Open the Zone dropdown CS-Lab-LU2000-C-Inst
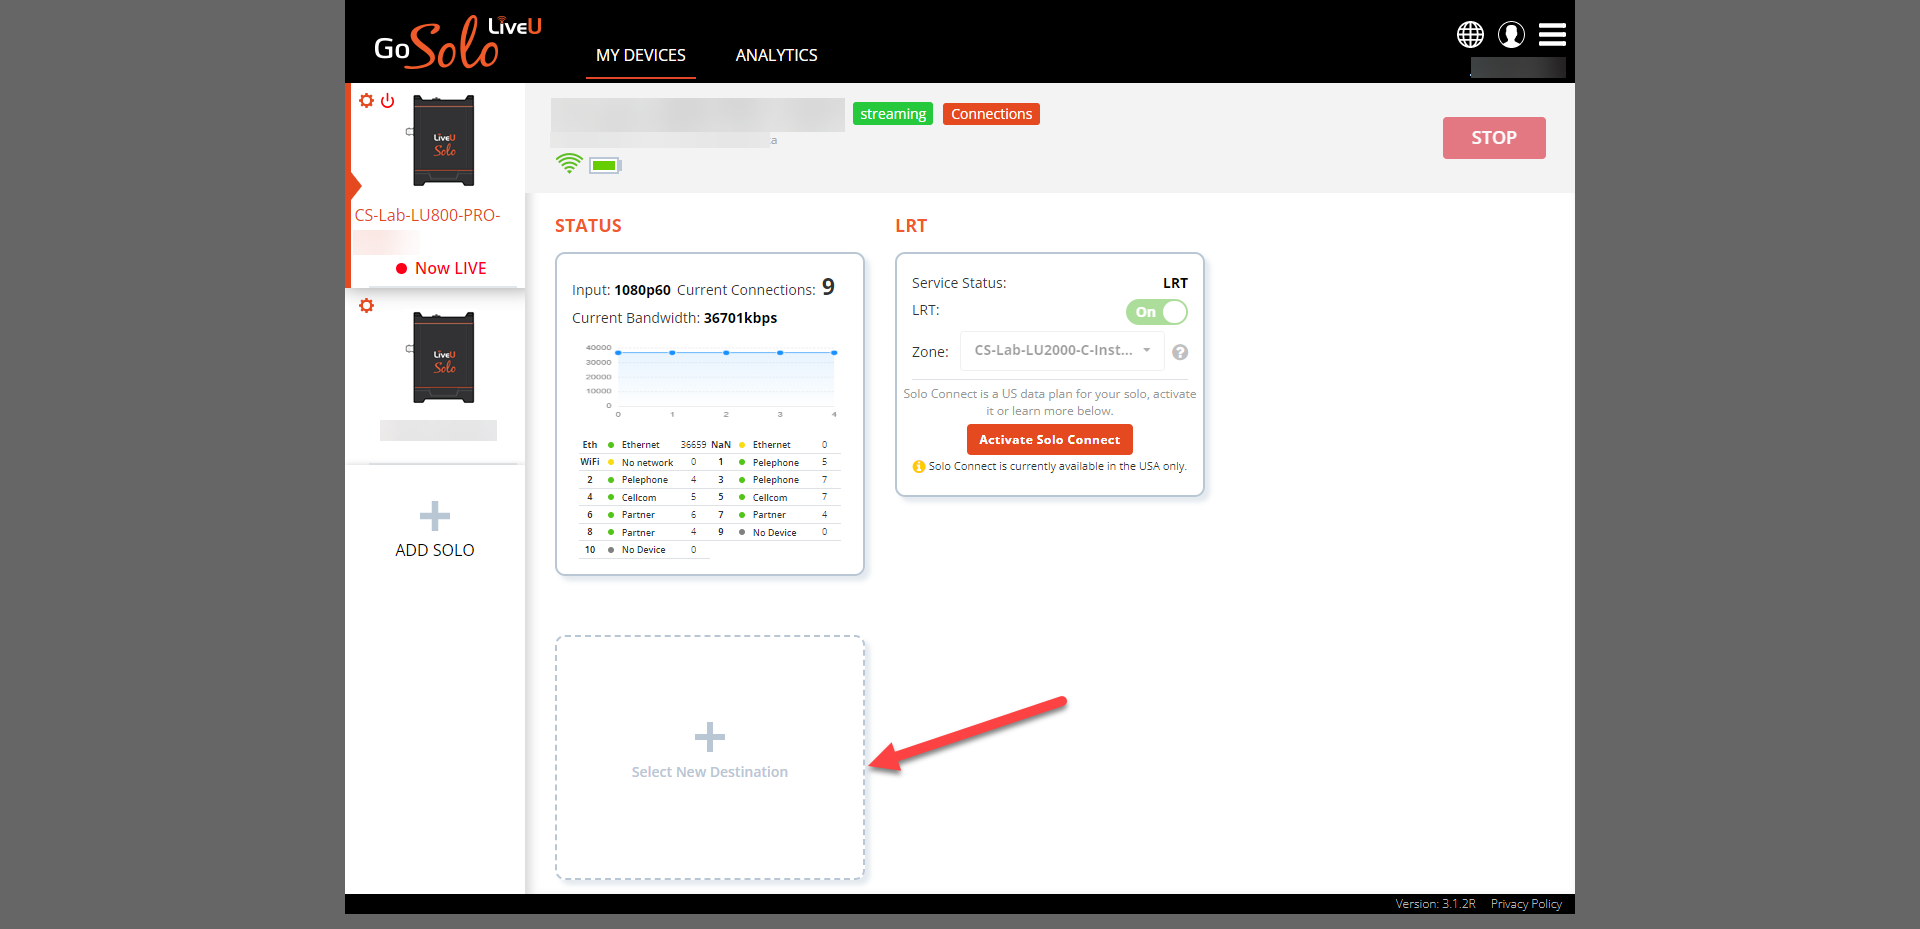 [x=1062, y=351]
